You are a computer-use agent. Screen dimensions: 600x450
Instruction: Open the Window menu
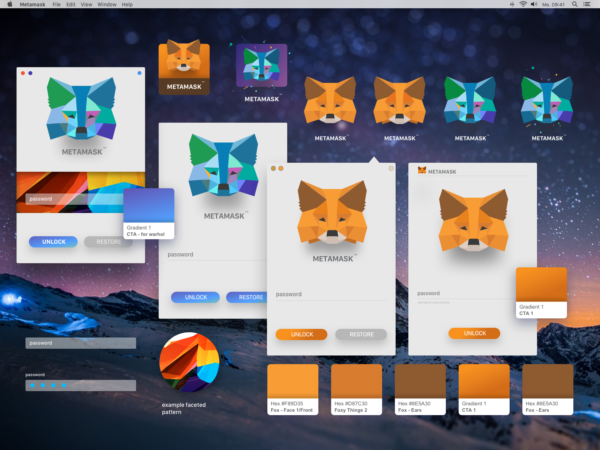point(106,5)
